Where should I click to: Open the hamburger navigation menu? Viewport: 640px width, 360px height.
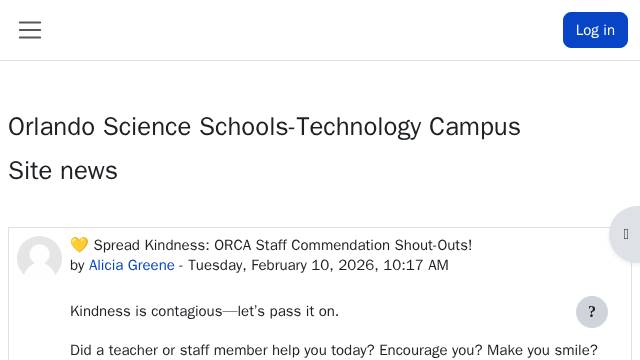[x=30, y=30]
